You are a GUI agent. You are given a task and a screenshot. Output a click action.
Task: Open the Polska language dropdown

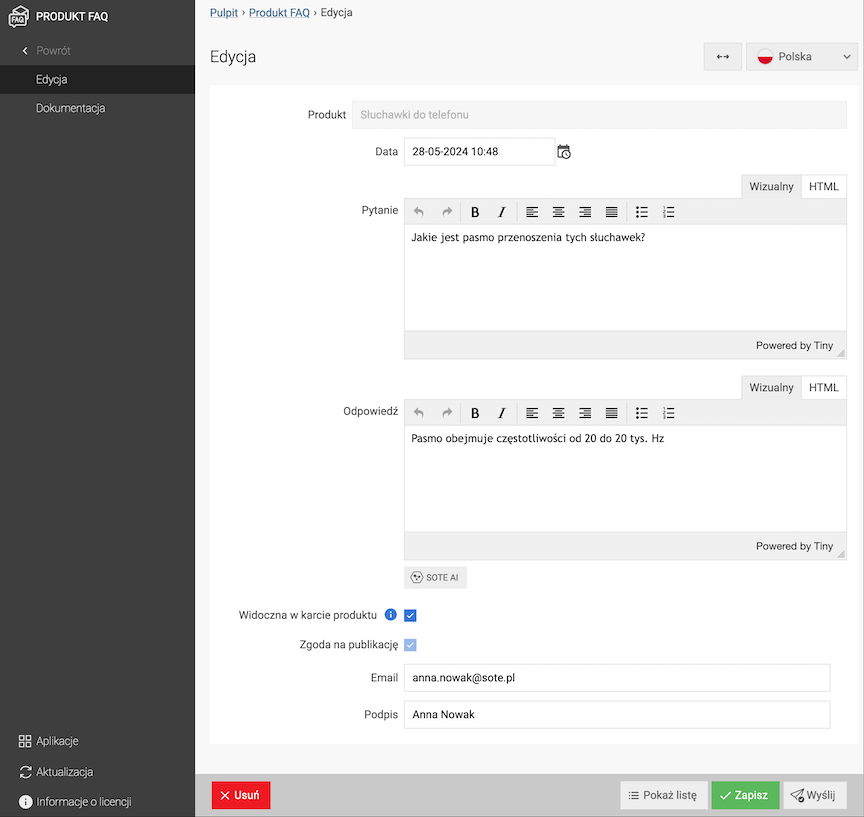(x=800, y=56)
